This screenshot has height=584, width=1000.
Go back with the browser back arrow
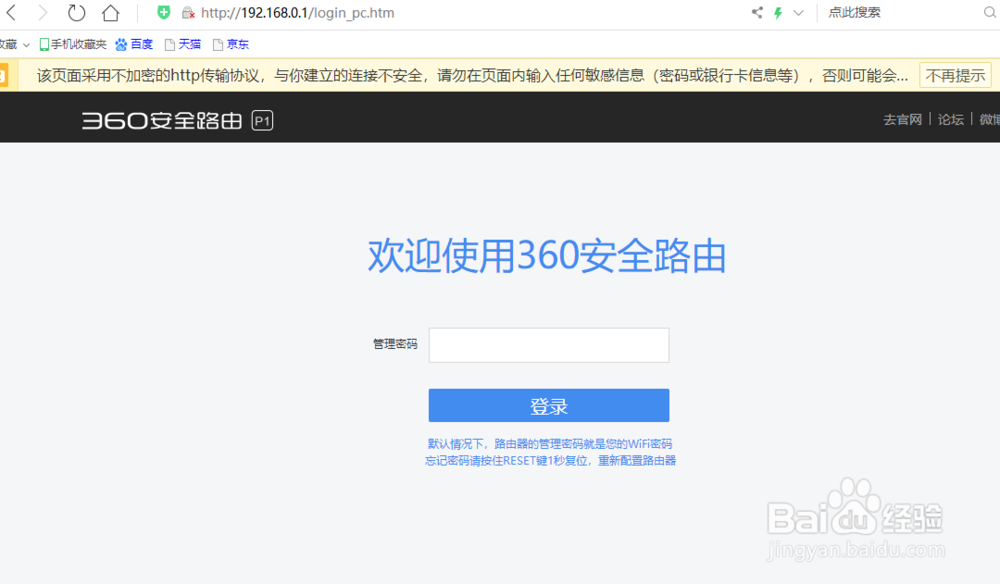11,12
